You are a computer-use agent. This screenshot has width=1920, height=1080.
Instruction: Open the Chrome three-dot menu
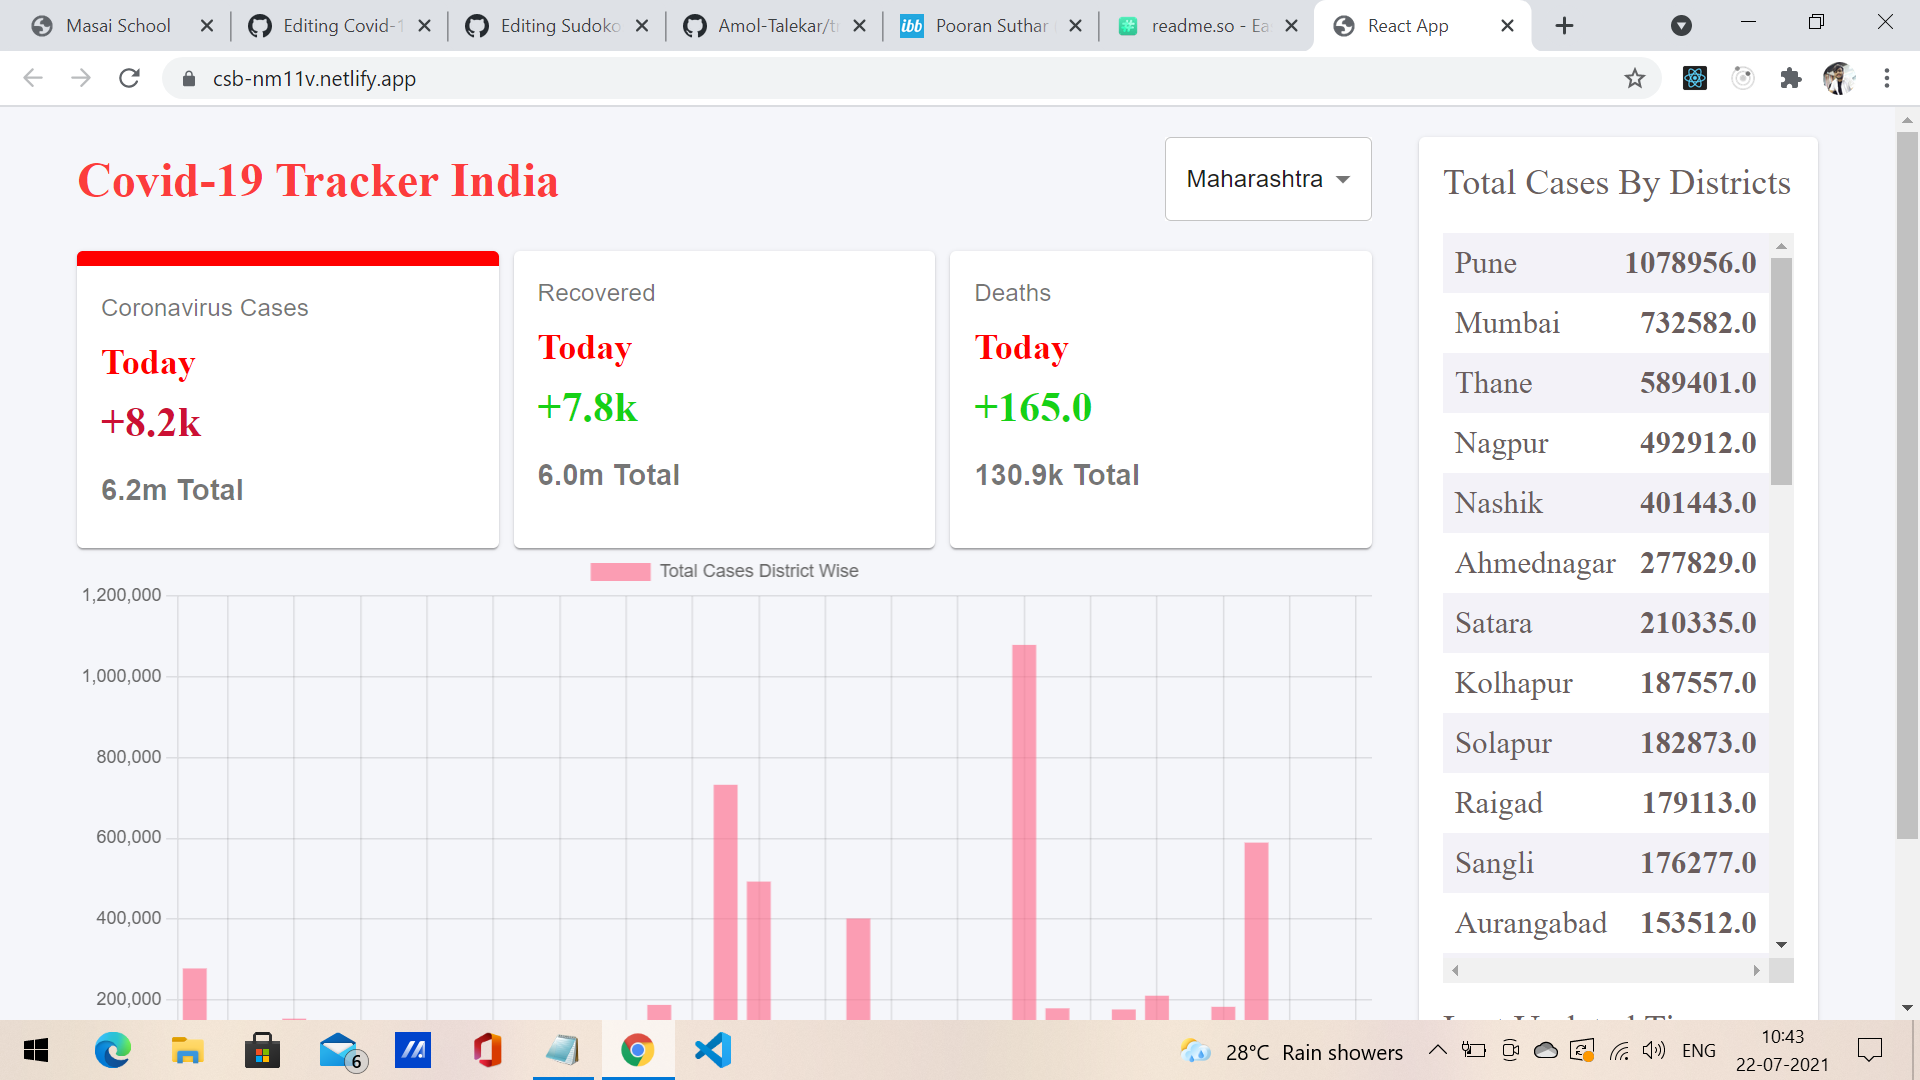pos(1887,78)
